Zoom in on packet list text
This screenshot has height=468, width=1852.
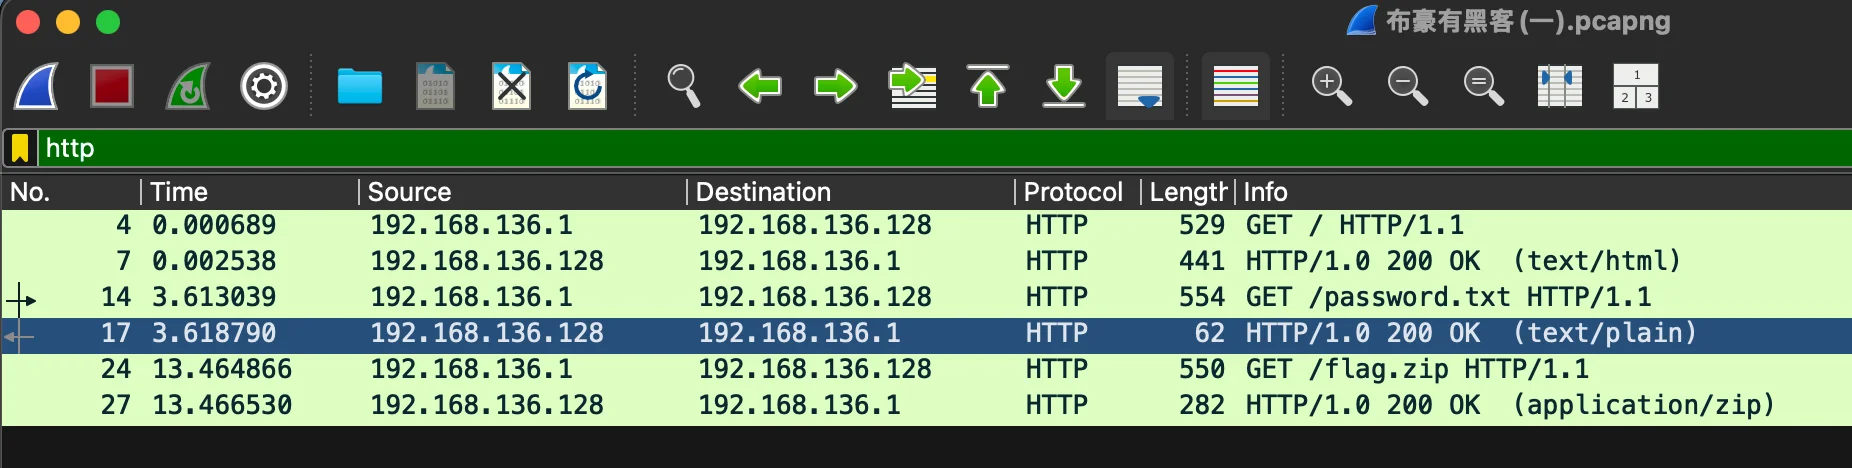(x=1332, y=86)
